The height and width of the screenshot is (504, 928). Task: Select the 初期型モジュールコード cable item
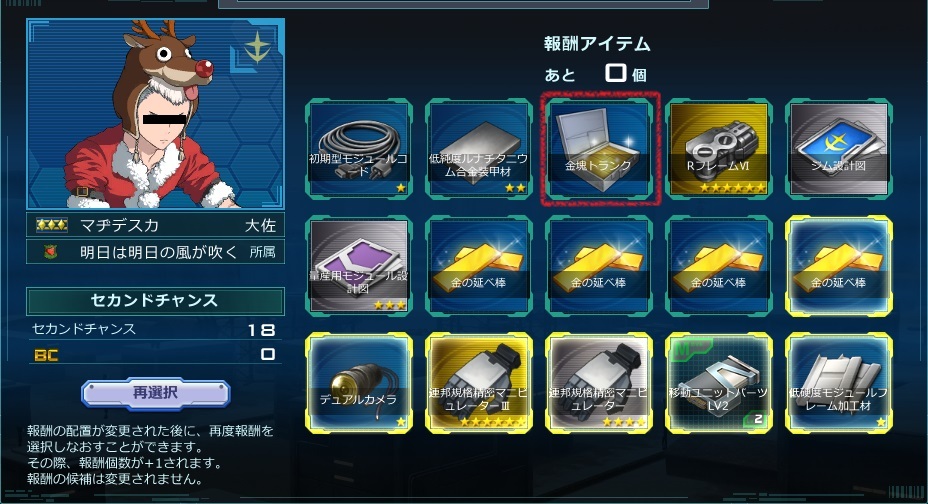click(359, 148)
